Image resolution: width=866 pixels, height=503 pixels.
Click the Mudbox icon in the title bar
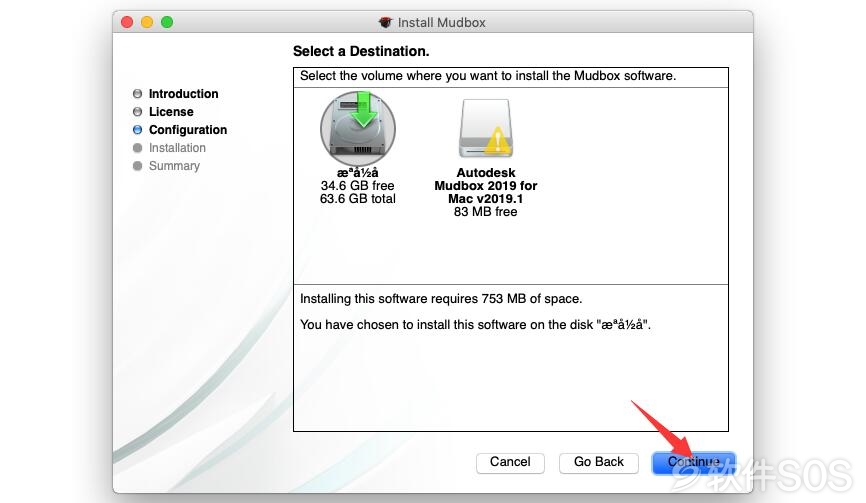tap(385, 23)
